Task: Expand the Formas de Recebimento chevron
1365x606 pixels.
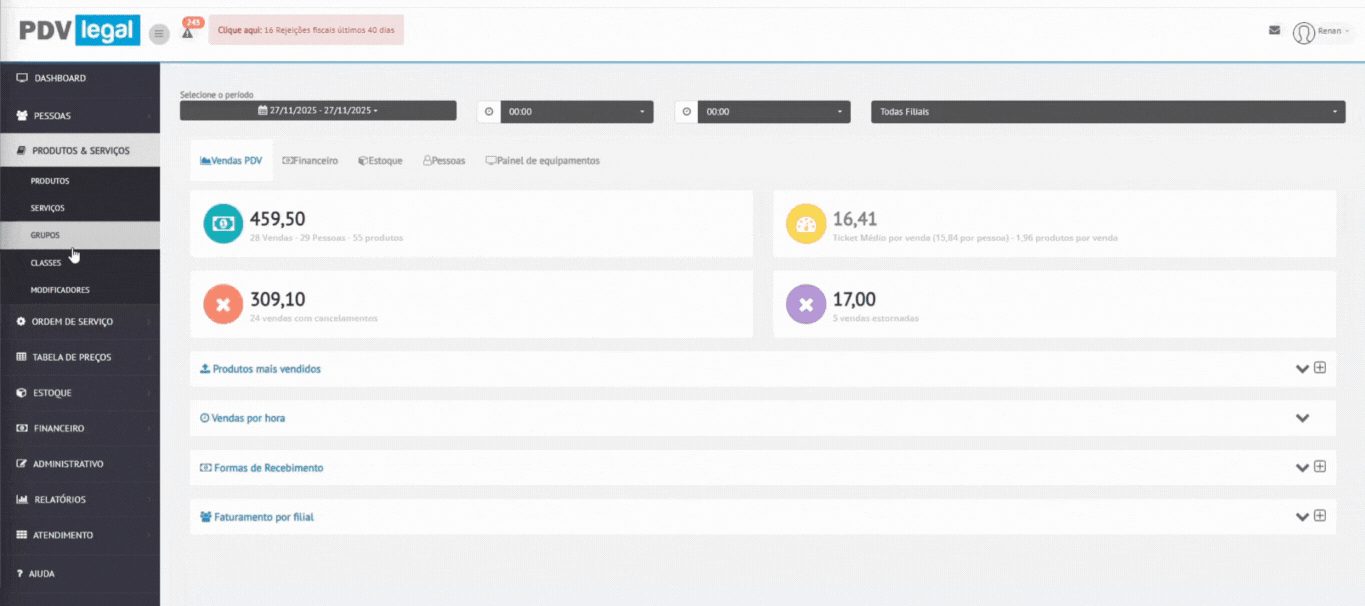Action: coord(1301,467)
